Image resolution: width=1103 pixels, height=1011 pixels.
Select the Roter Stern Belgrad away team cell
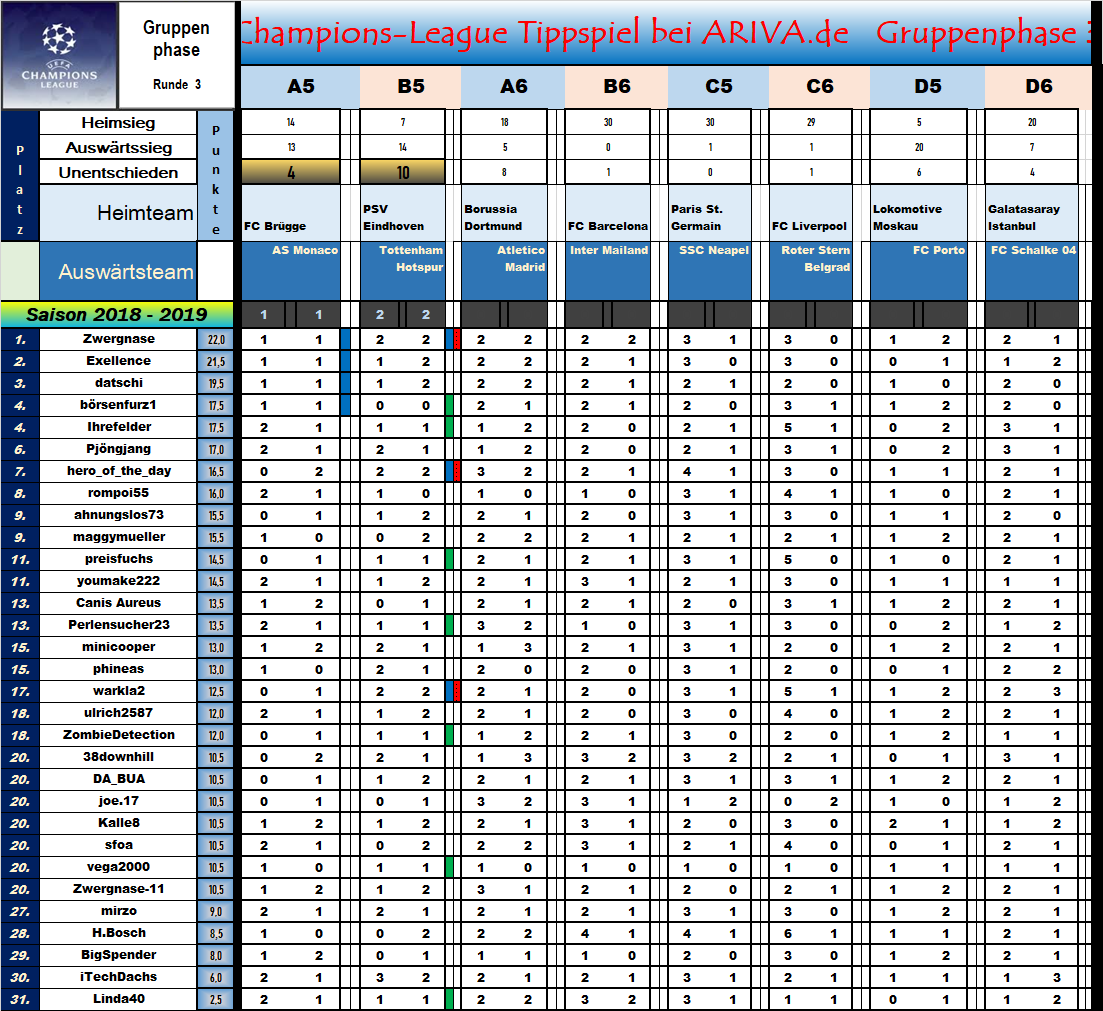(x=810, y=271)
